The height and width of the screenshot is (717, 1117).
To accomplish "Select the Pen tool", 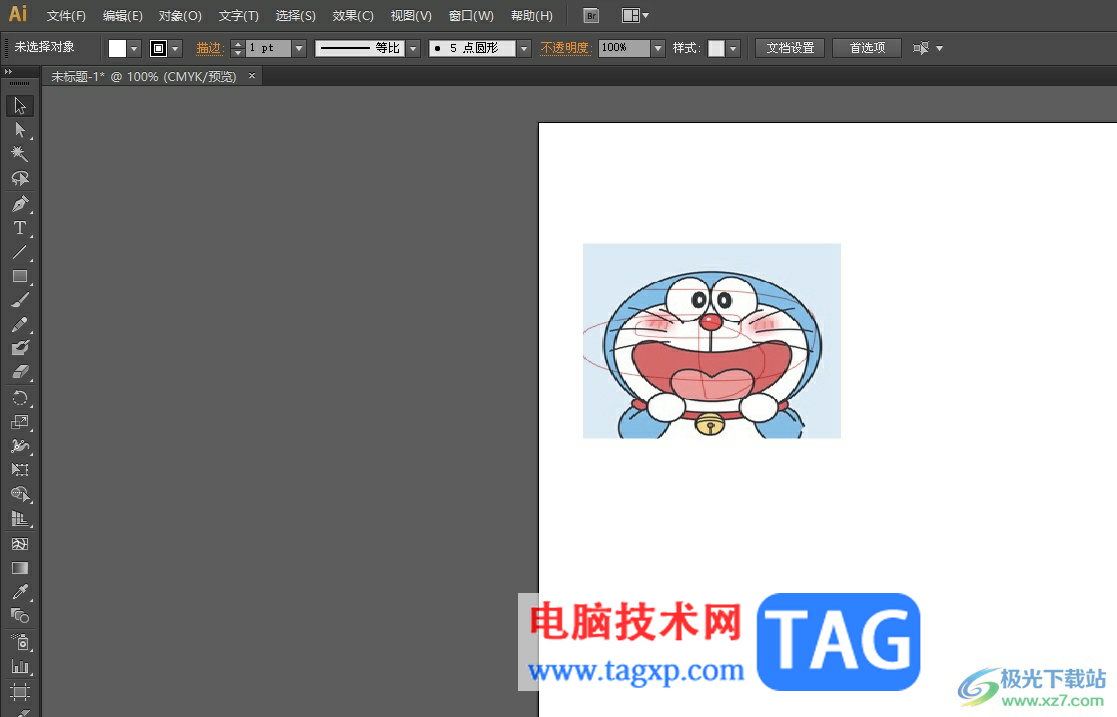I will coord(20,204).
